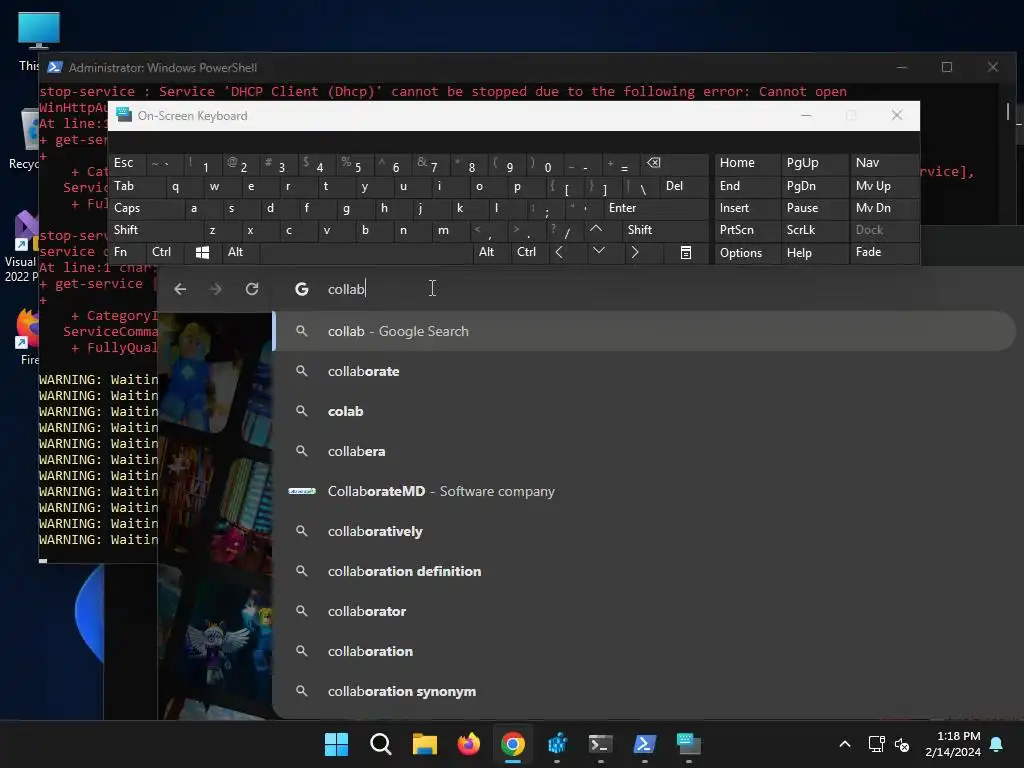
Task: Choose the 'collaboration' suggestion
Action: click(645, 651)
